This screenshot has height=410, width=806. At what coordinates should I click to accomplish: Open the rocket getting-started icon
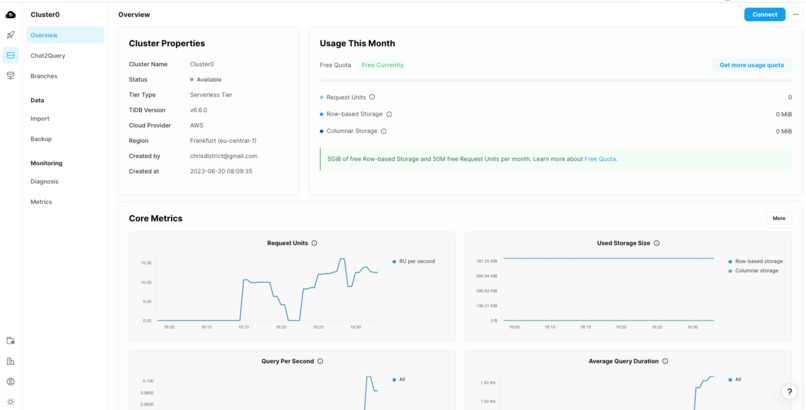(10, 35)
